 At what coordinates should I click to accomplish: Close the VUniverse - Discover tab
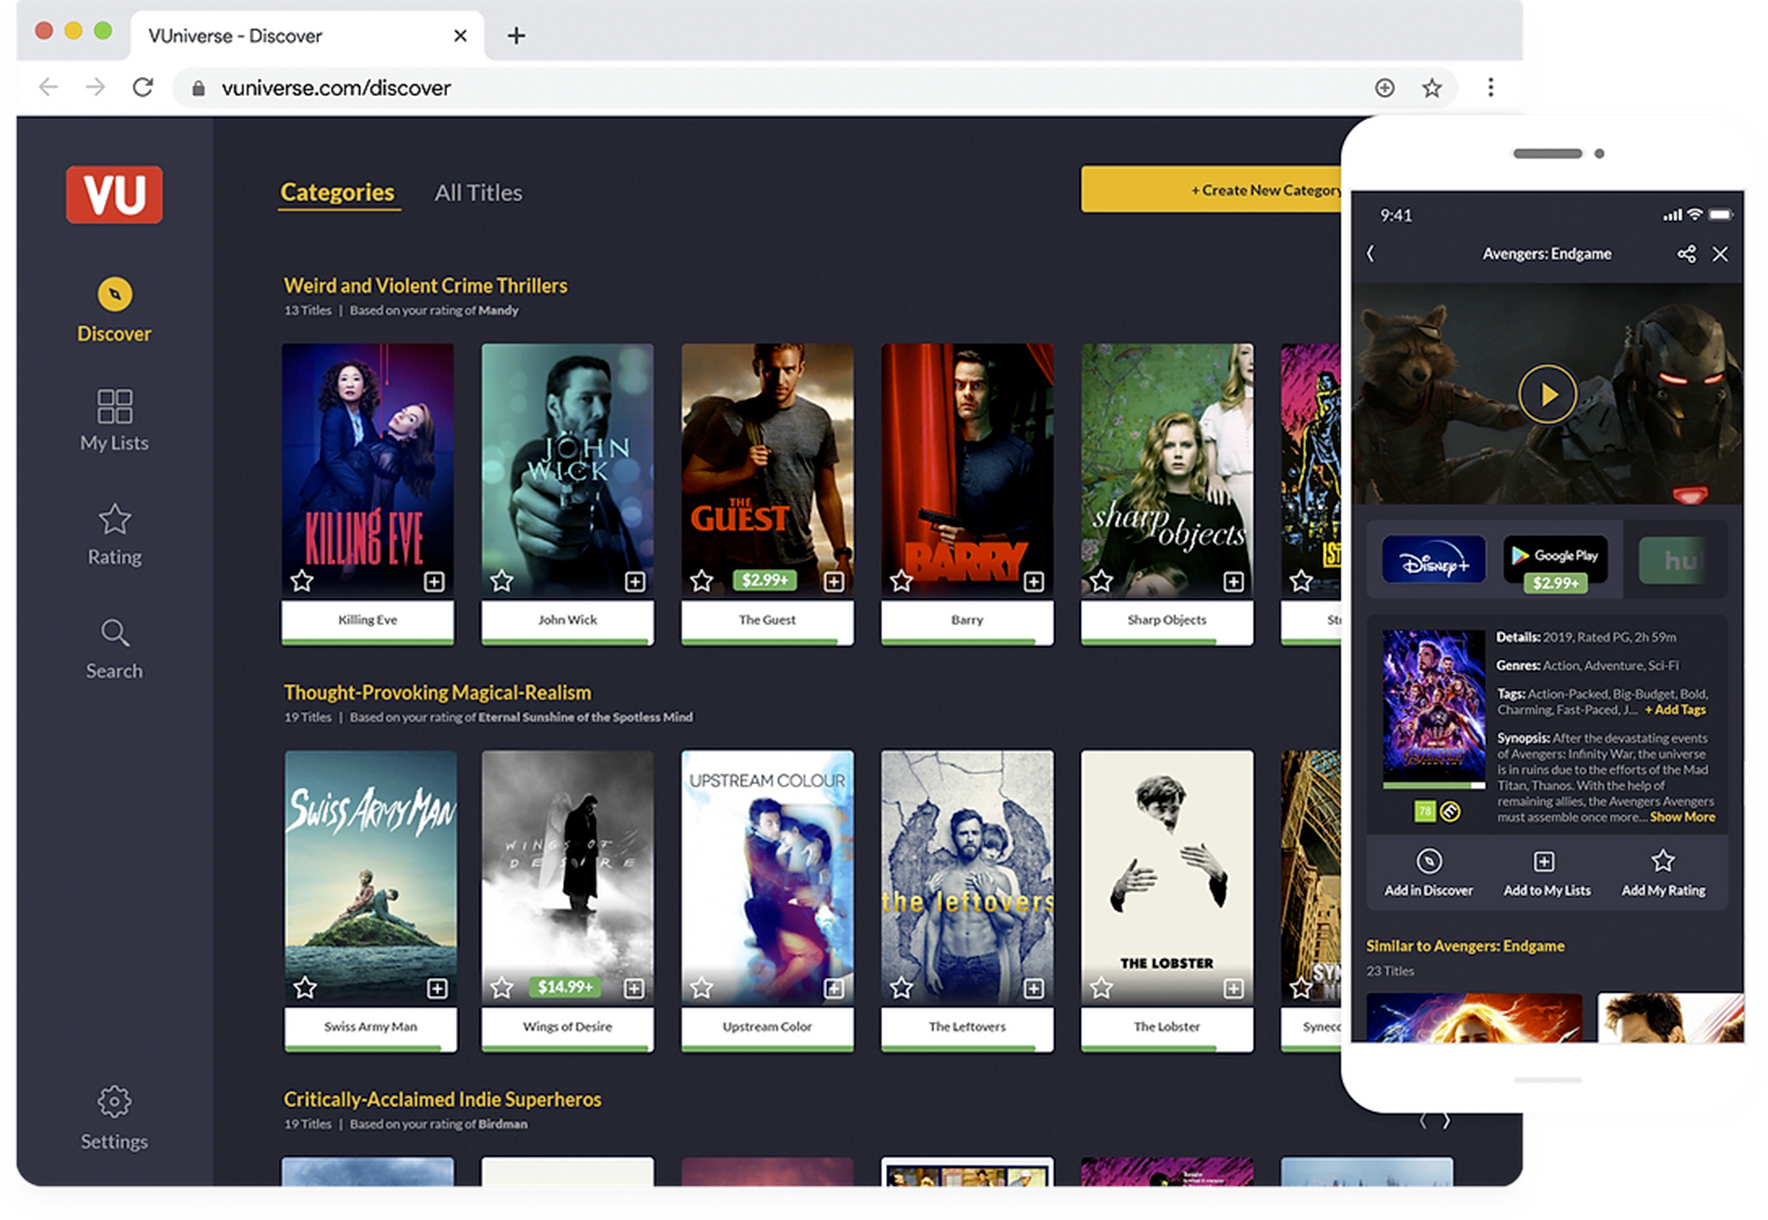click(460, 36)
